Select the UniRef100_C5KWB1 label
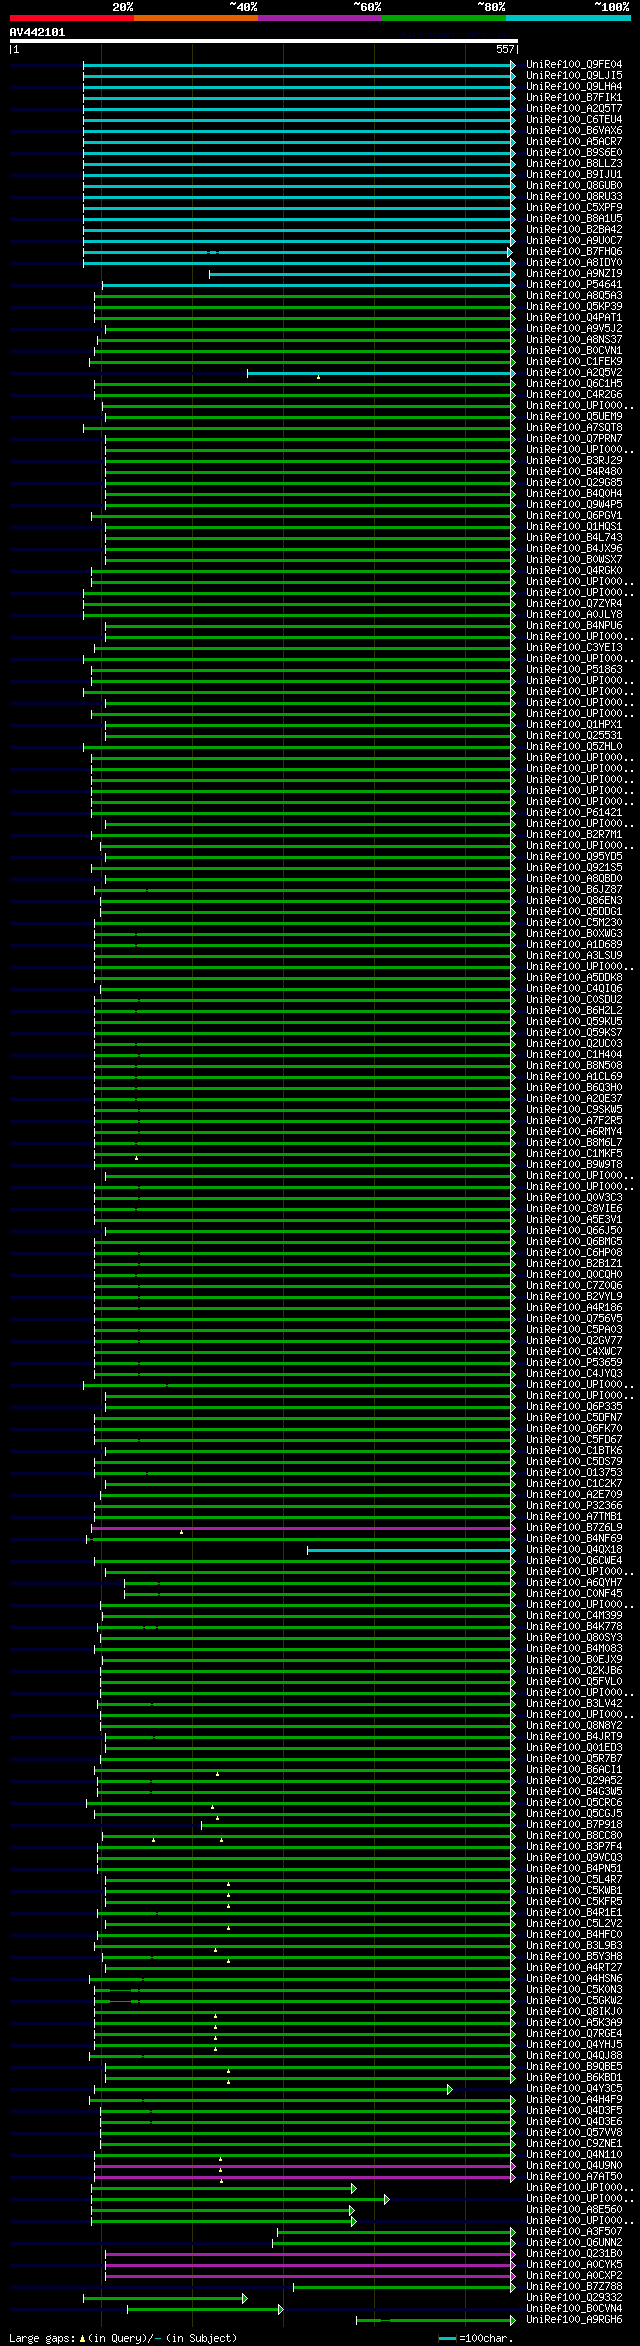The image size is (640, 2346). [574, 1891]
